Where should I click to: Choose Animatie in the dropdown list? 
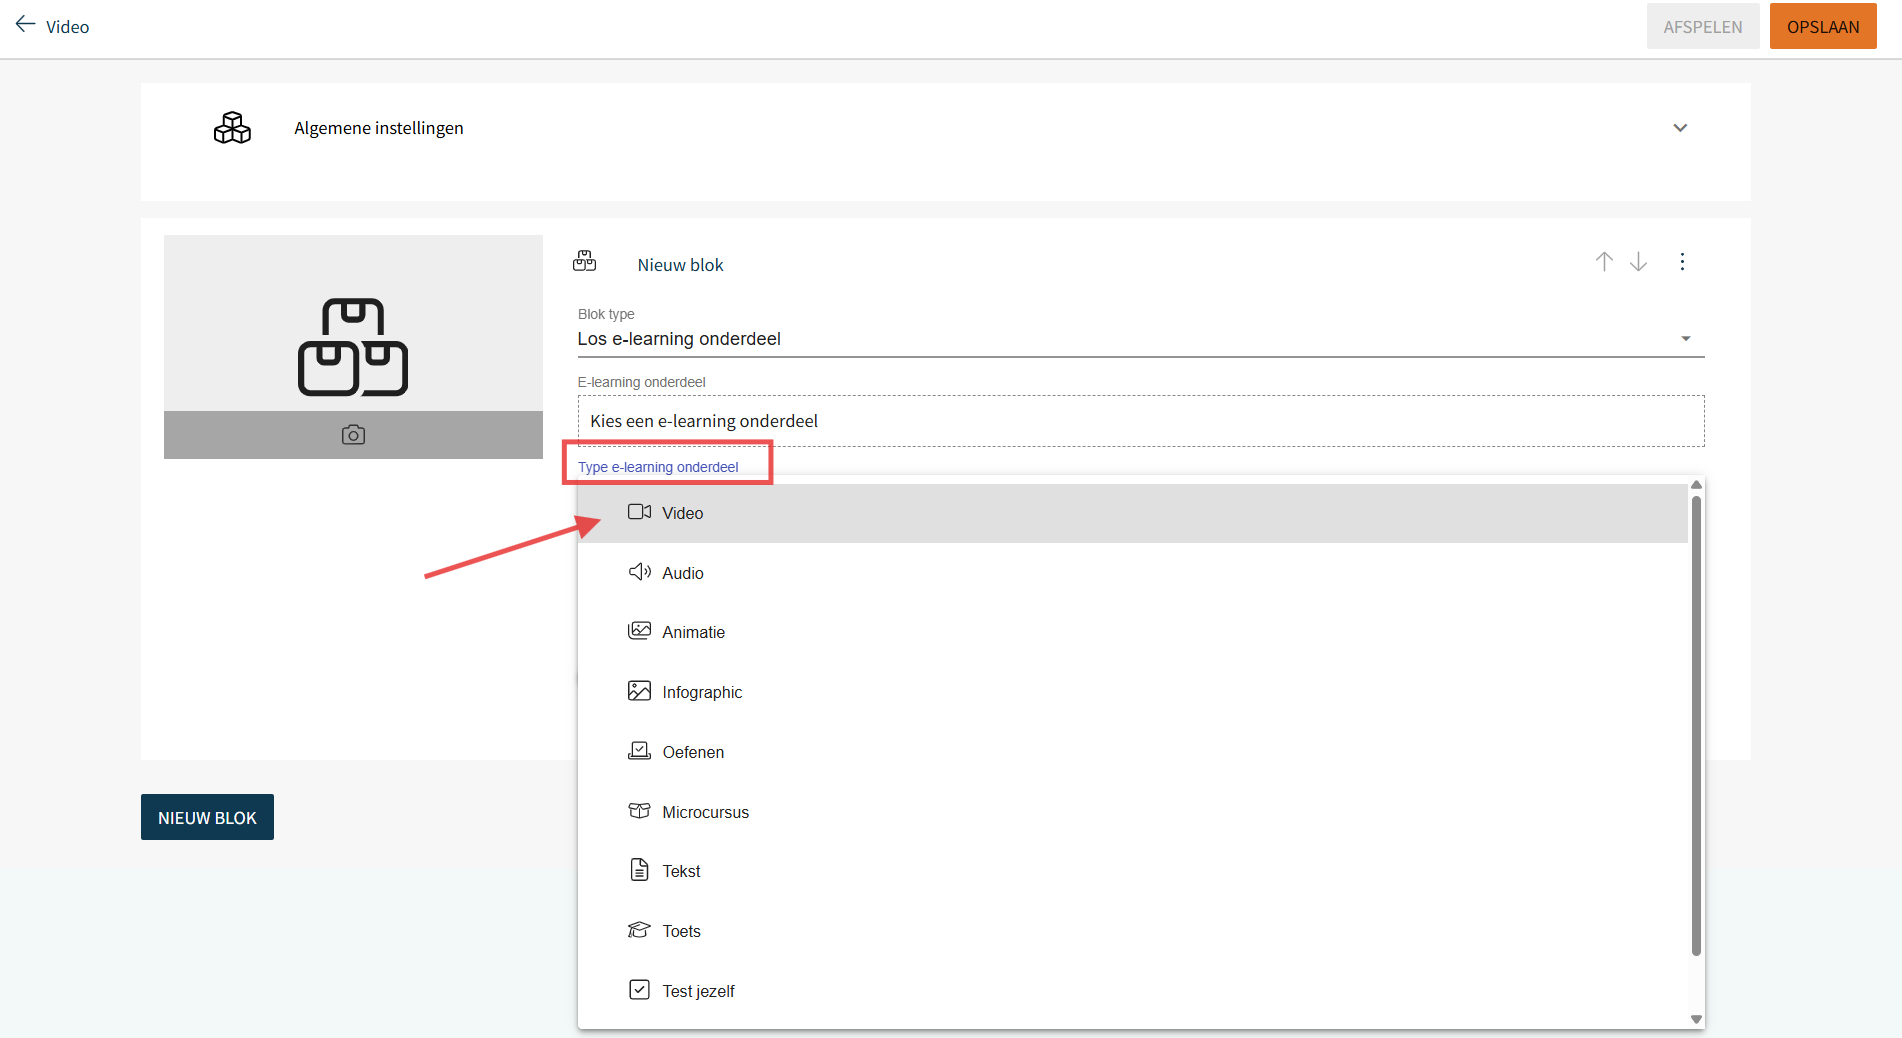693,632
